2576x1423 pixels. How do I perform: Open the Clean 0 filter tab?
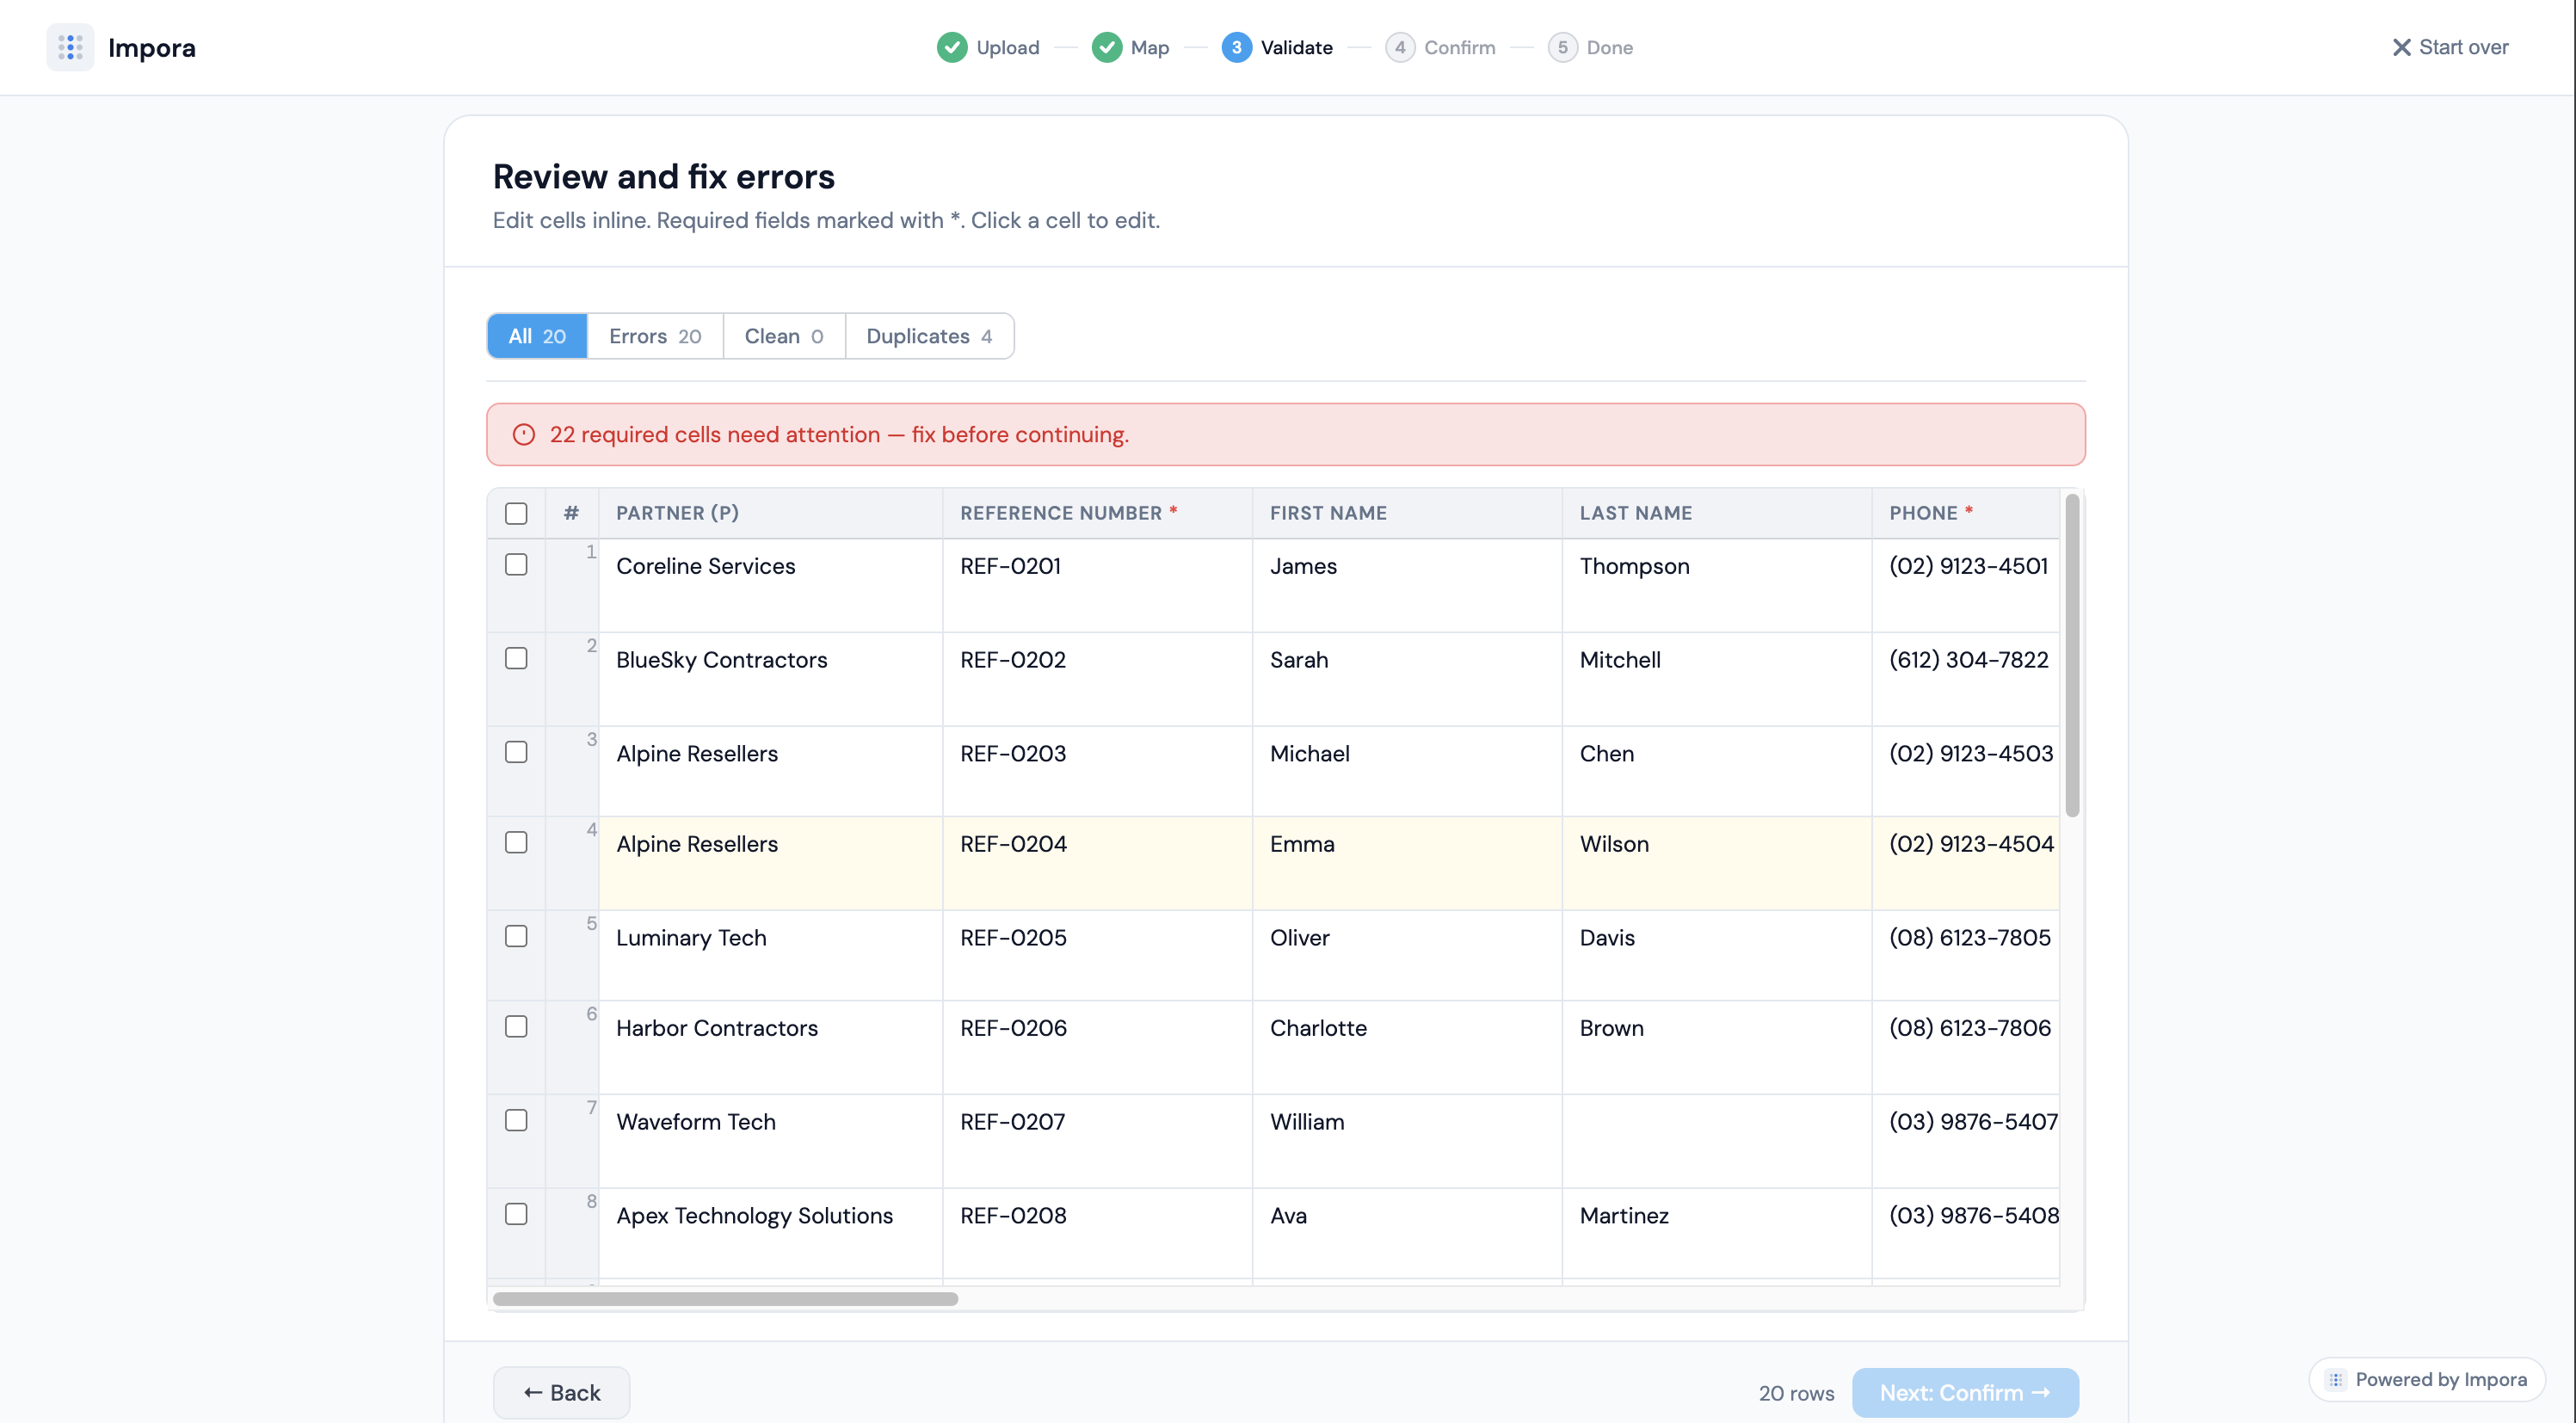(784, 336)
